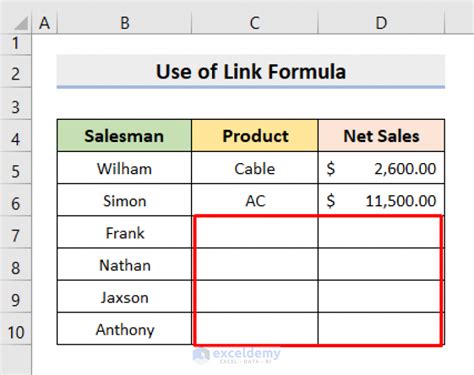Select column A header
The image size is (474, 375).
(x=45, y=23)
